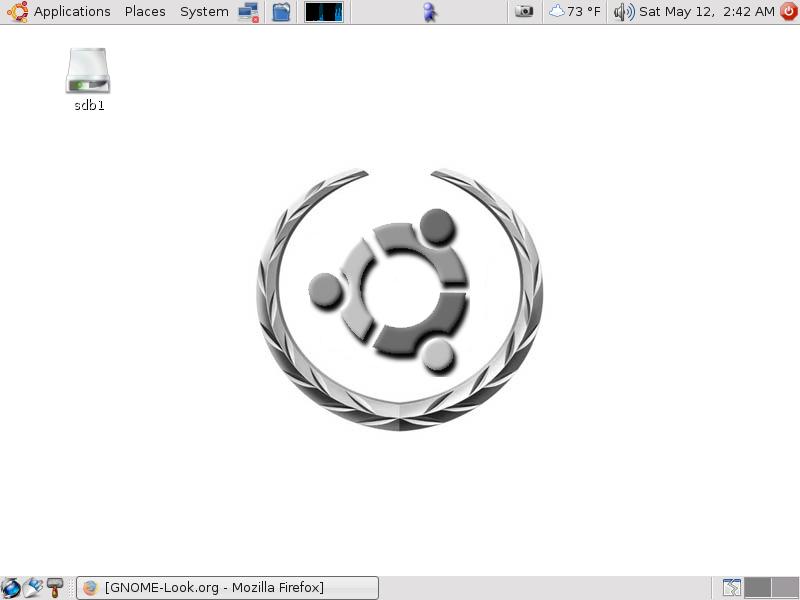
Task: Open the System menu
Action: pos(204,11)
